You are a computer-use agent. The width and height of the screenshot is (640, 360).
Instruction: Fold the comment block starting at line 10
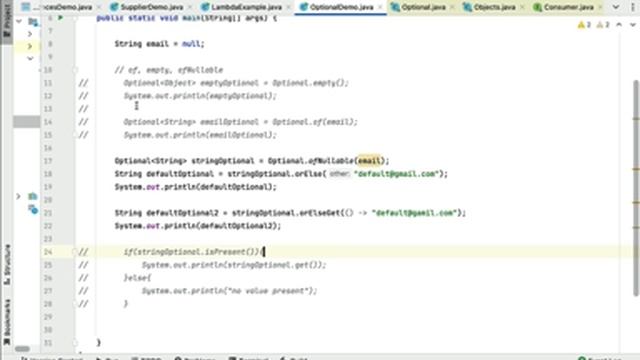click(75, 70)
